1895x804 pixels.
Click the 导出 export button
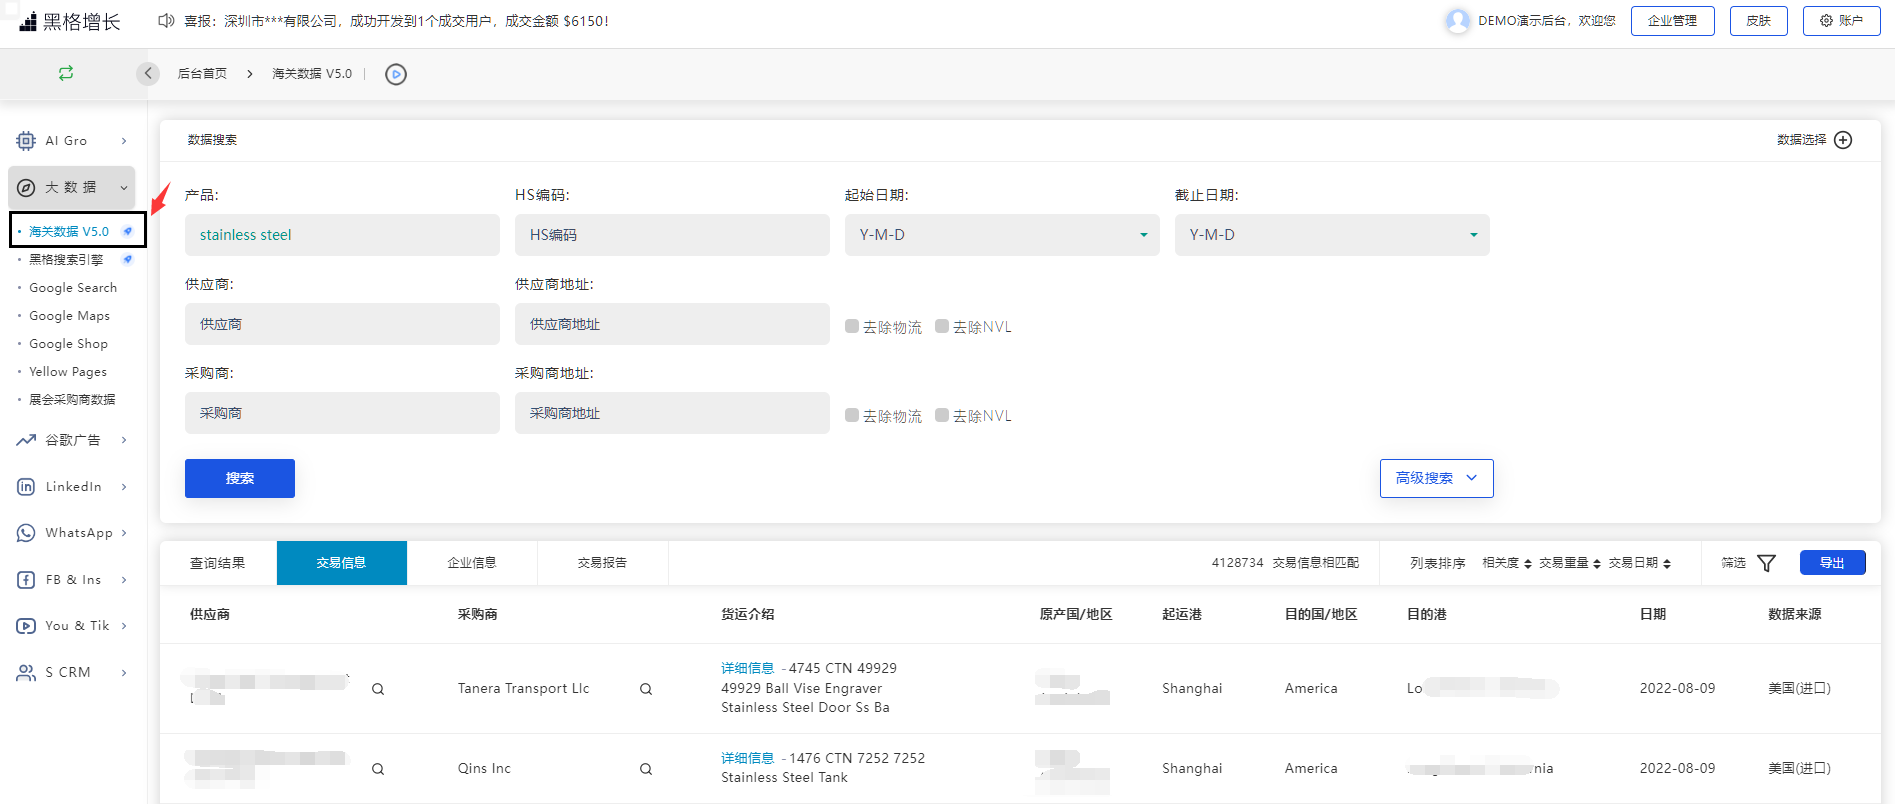pyautogui.click(x=1832, y=563)
